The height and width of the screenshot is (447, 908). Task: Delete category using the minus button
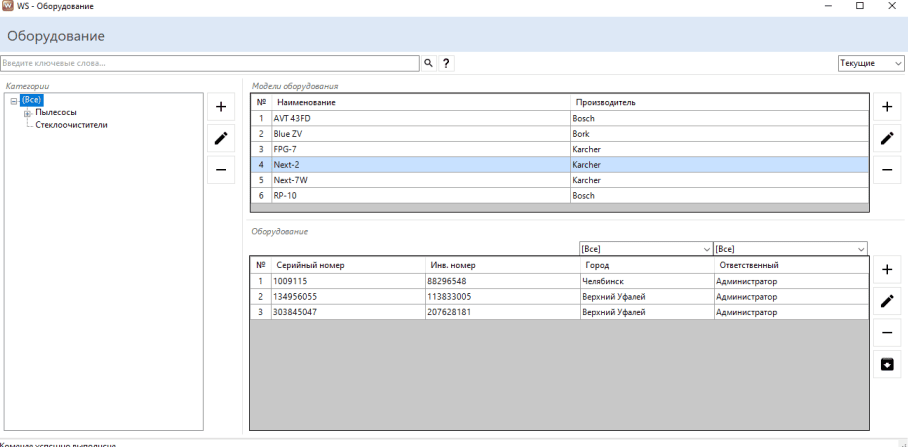[221, 170]
